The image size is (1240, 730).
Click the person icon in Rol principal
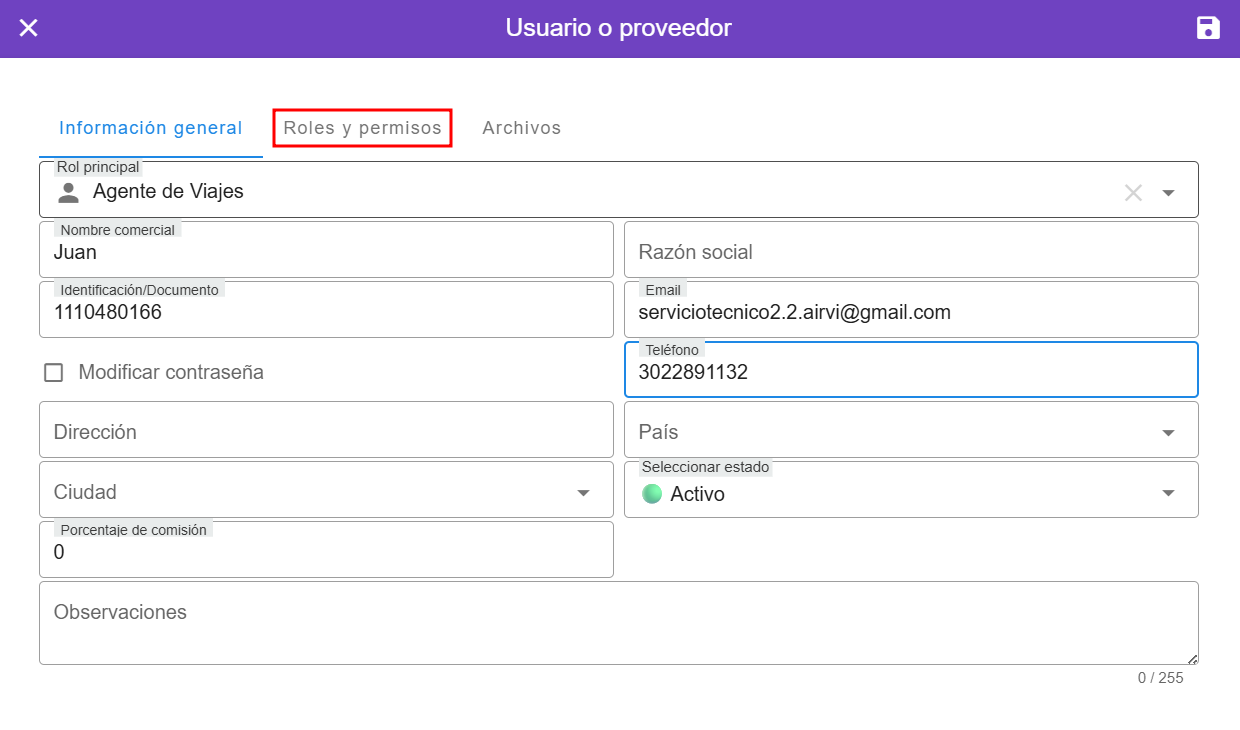68,192
